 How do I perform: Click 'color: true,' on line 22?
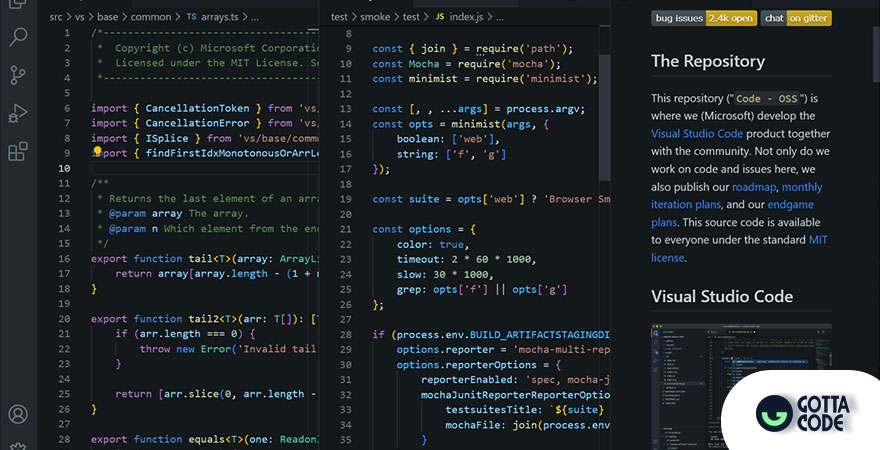pyautogui.click(x=433, y=245)
